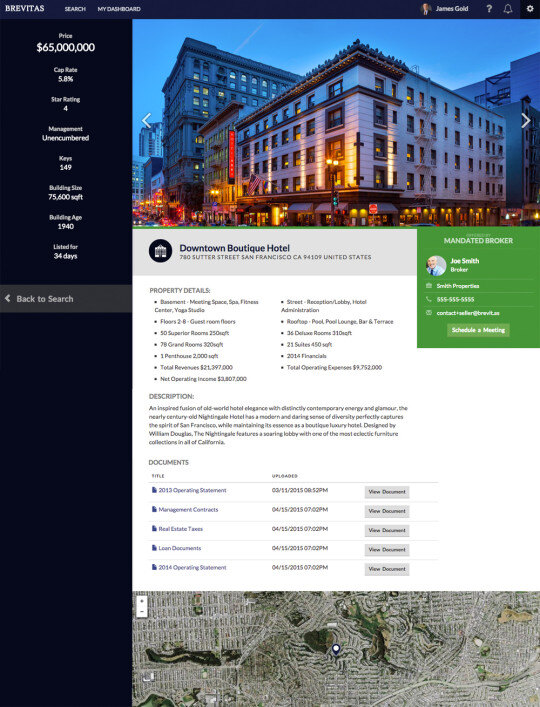The height and width of the screenshot is (707, 540).
Task: Open the Loan Documents link
Action: click(x=179, y=548)
